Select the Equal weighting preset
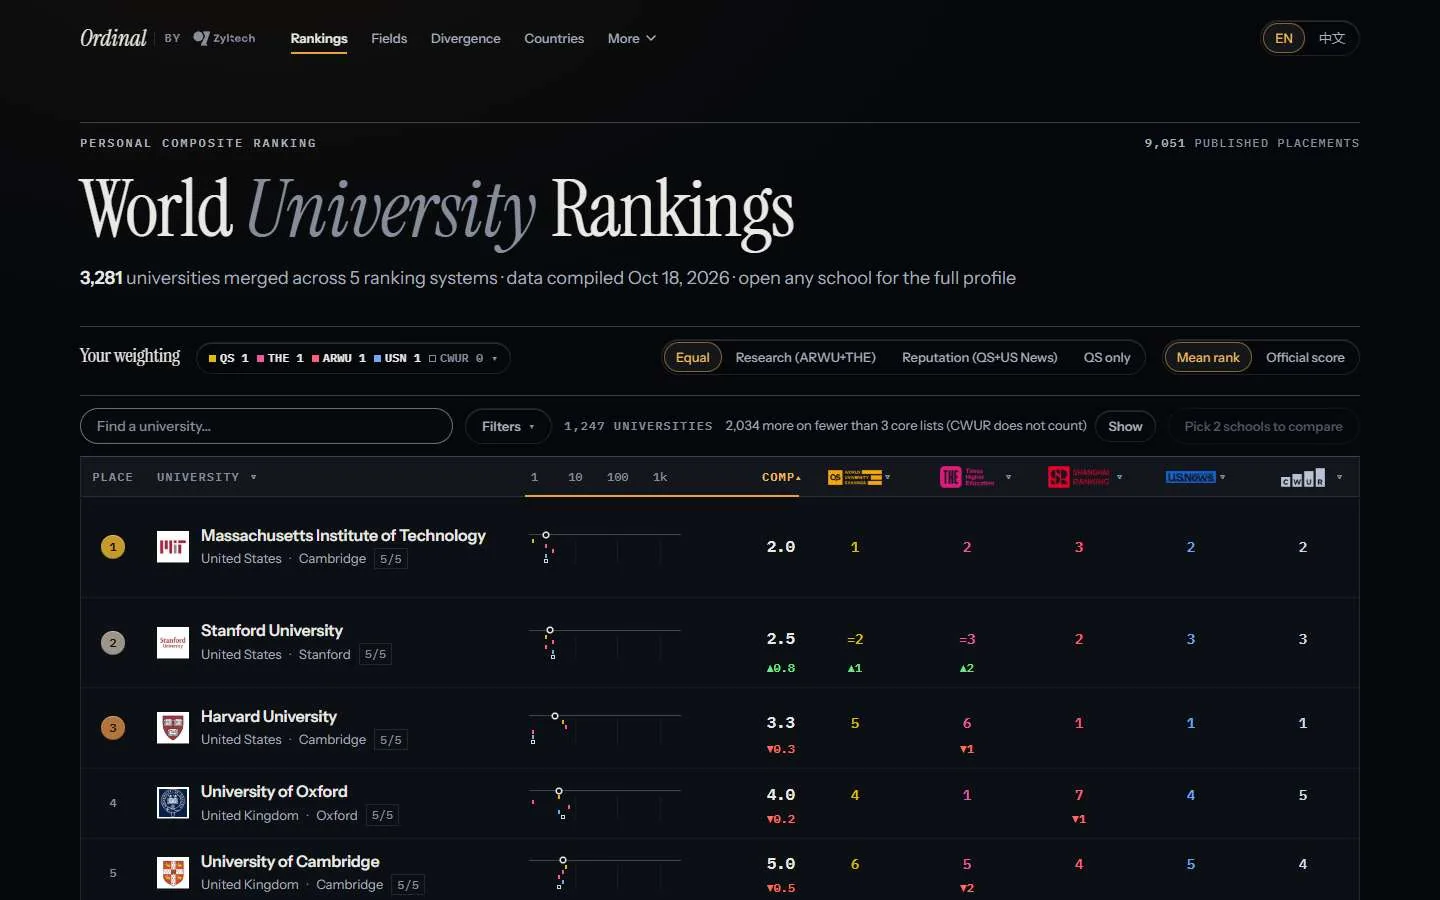 [x=692, y=357]
